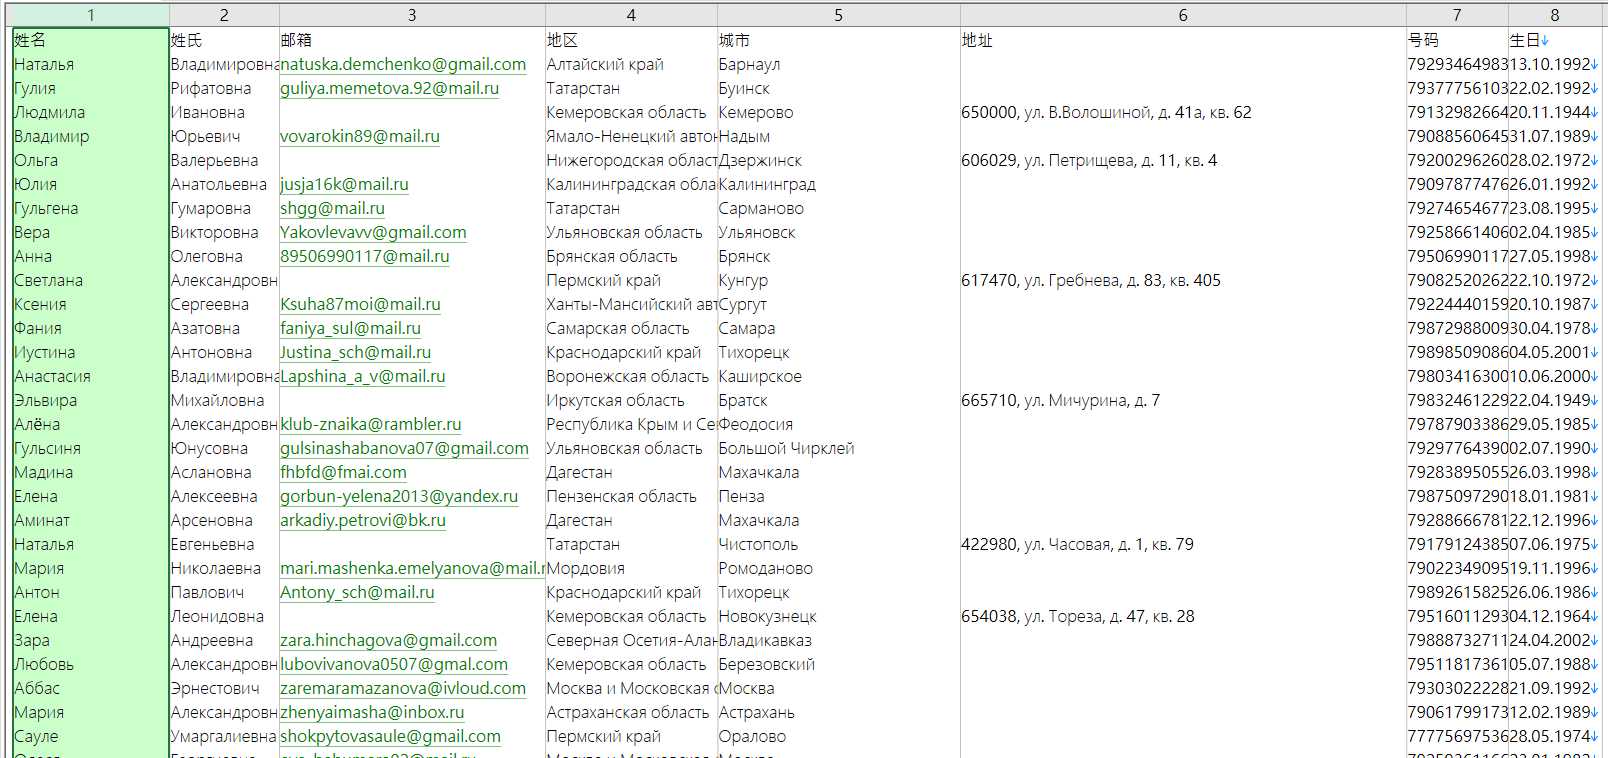This screenshot has height=758, width=1608.
Task: Select address cell ул. В.Волошиной, д. 41а
Action: coord(1183,112)
